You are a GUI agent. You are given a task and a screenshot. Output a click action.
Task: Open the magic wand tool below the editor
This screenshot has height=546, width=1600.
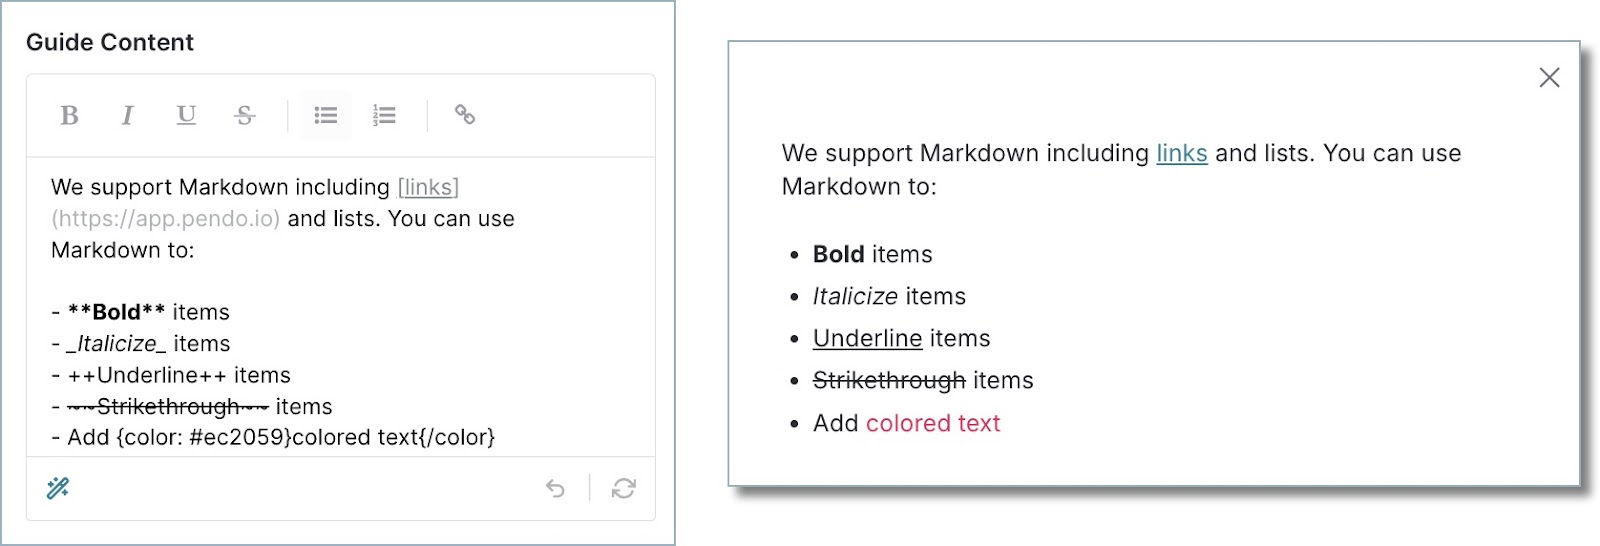[x=58, y=488]
